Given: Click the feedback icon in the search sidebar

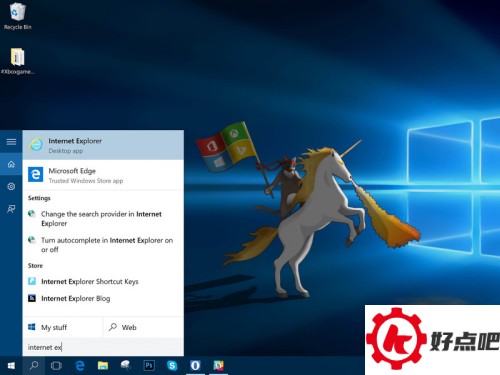Looking at the screenshot, I should coord(11,209).
